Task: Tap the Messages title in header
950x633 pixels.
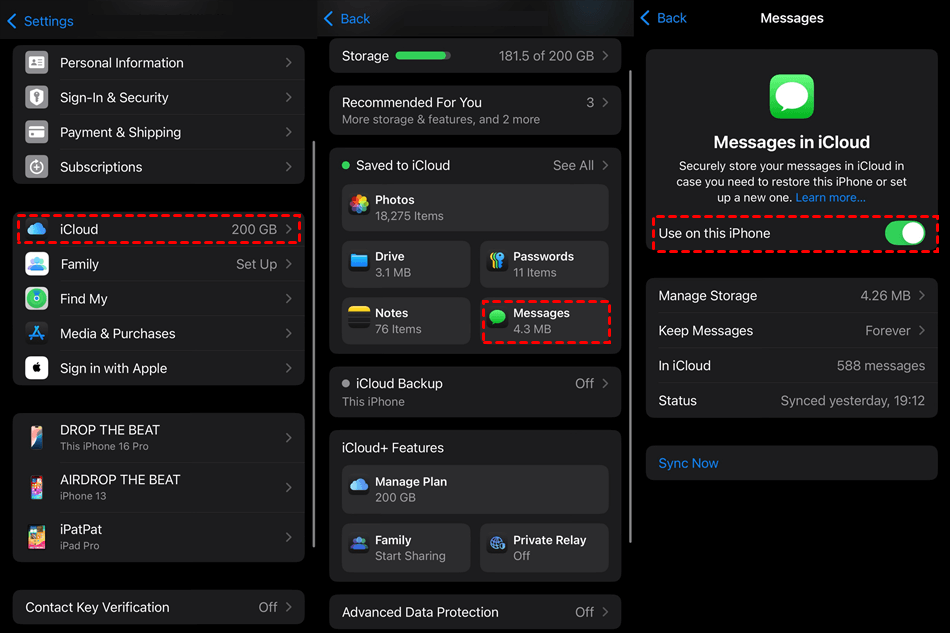Action: point(791,18)
